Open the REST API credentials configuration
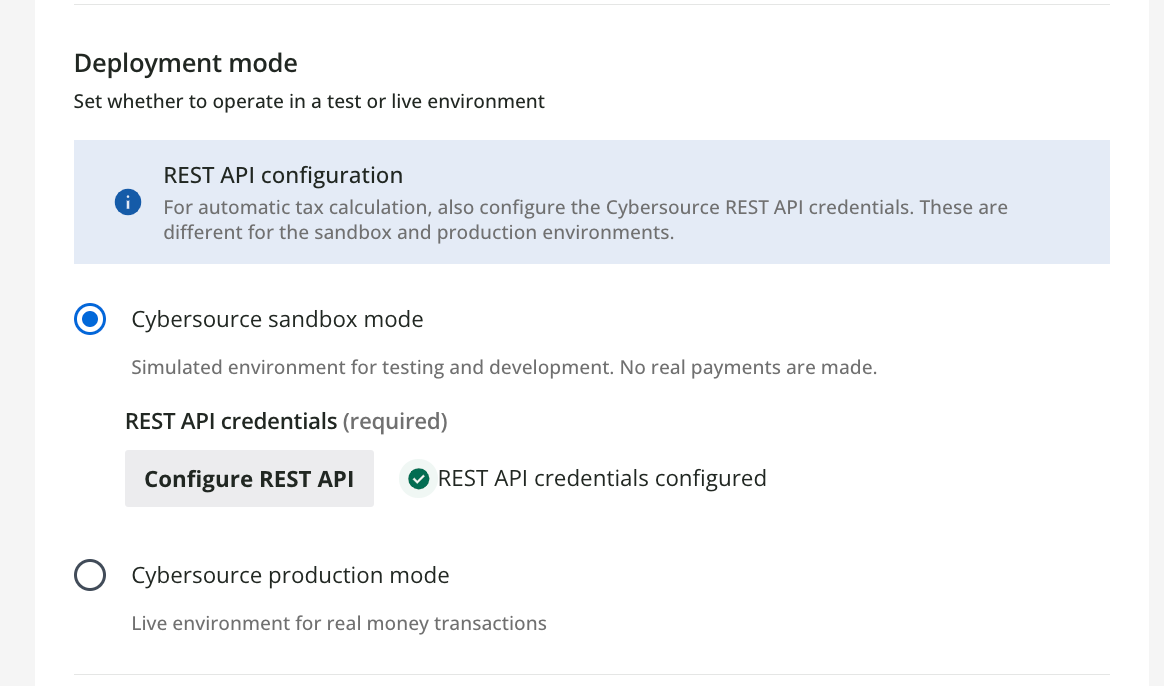This screenshot has width=1164, height=686. [x=249, y=478]
